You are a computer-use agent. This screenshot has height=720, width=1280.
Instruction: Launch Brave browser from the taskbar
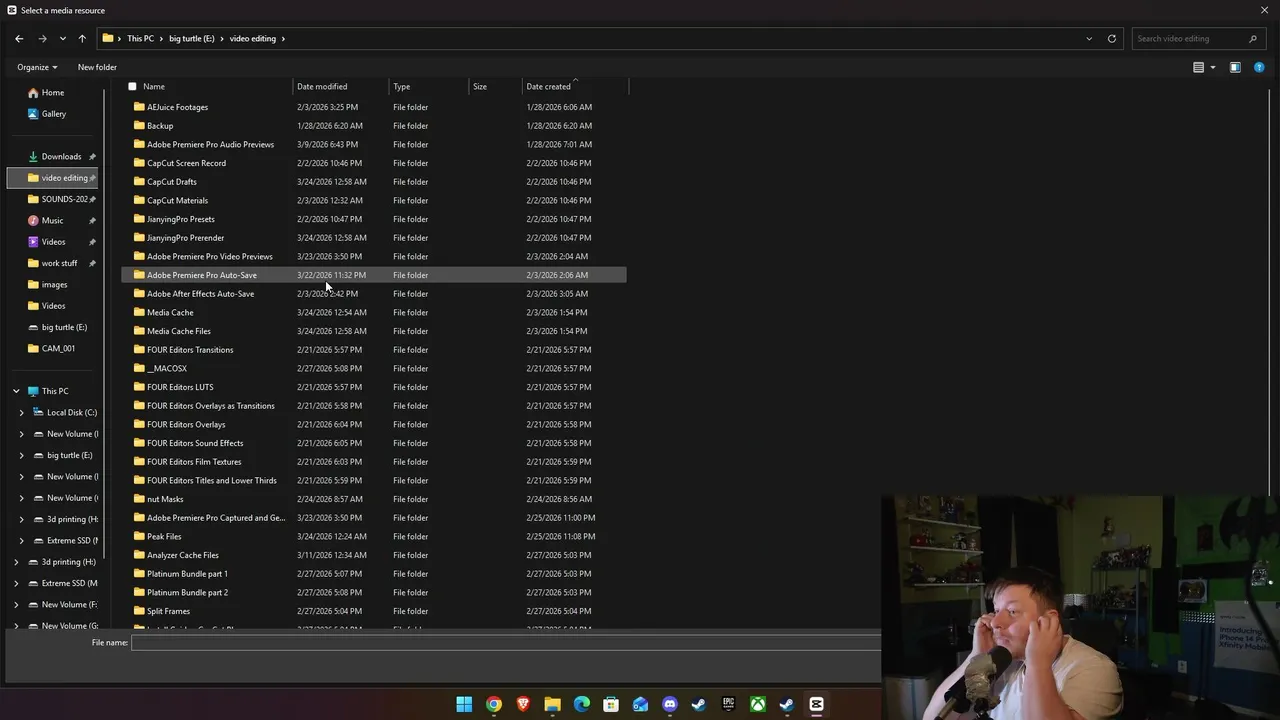tap(523, 704)
